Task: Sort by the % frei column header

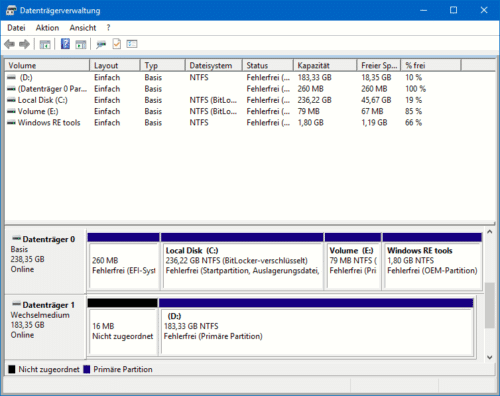Action: pyautogui.click(x=431, y=65)
